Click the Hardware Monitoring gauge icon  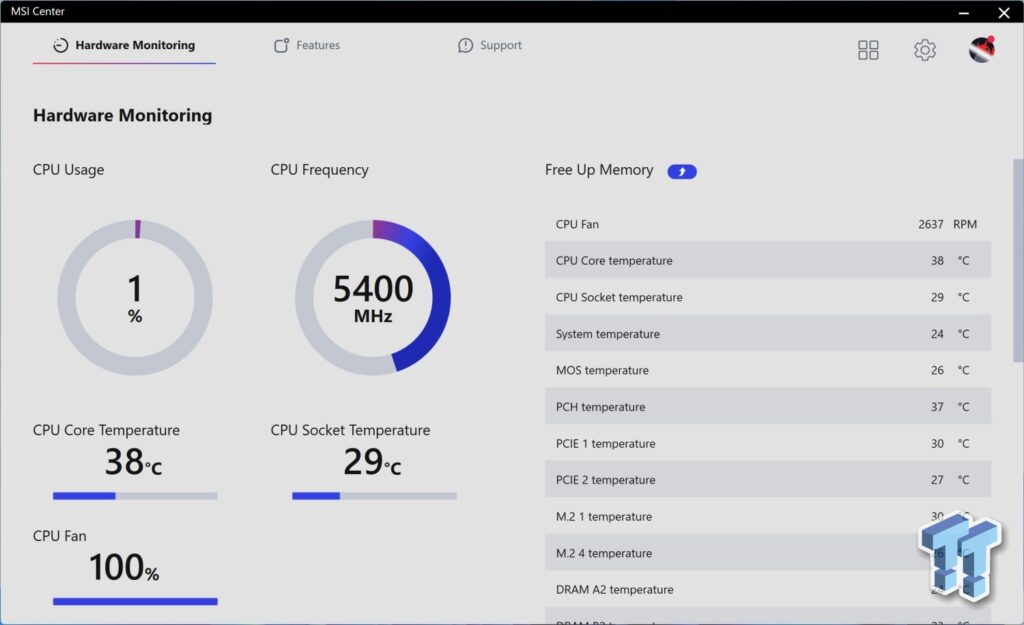61,45
